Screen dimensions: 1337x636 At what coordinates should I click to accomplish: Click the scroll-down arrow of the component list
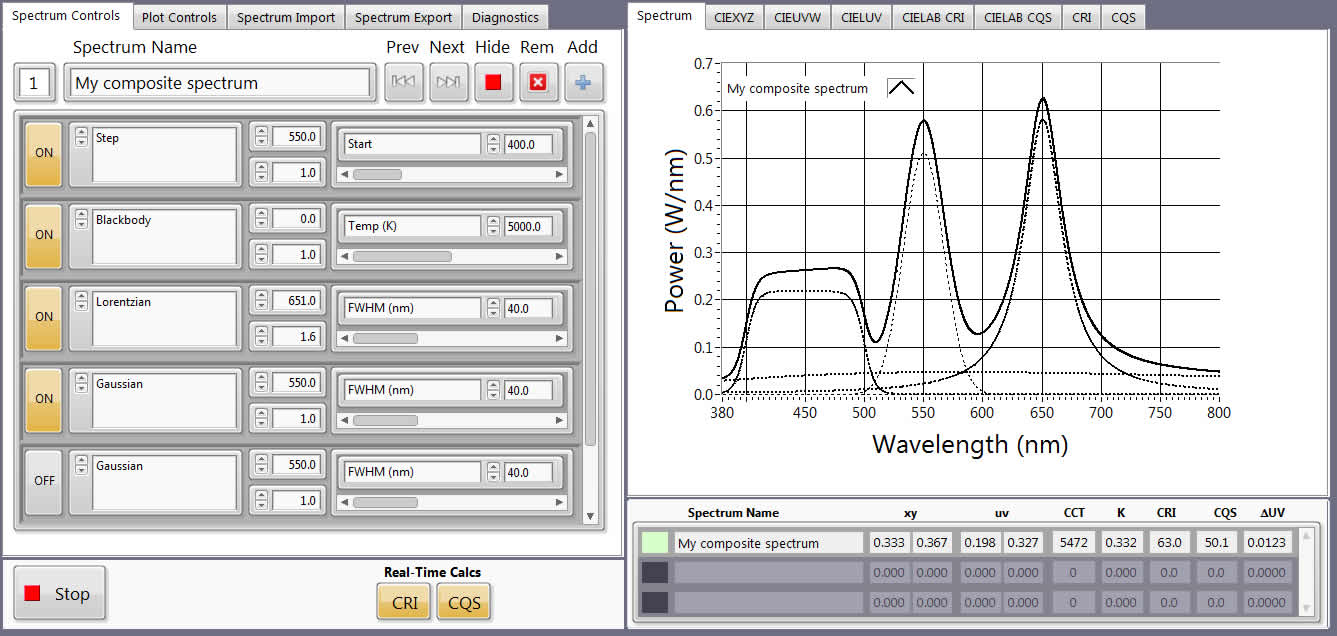(590, 517)
